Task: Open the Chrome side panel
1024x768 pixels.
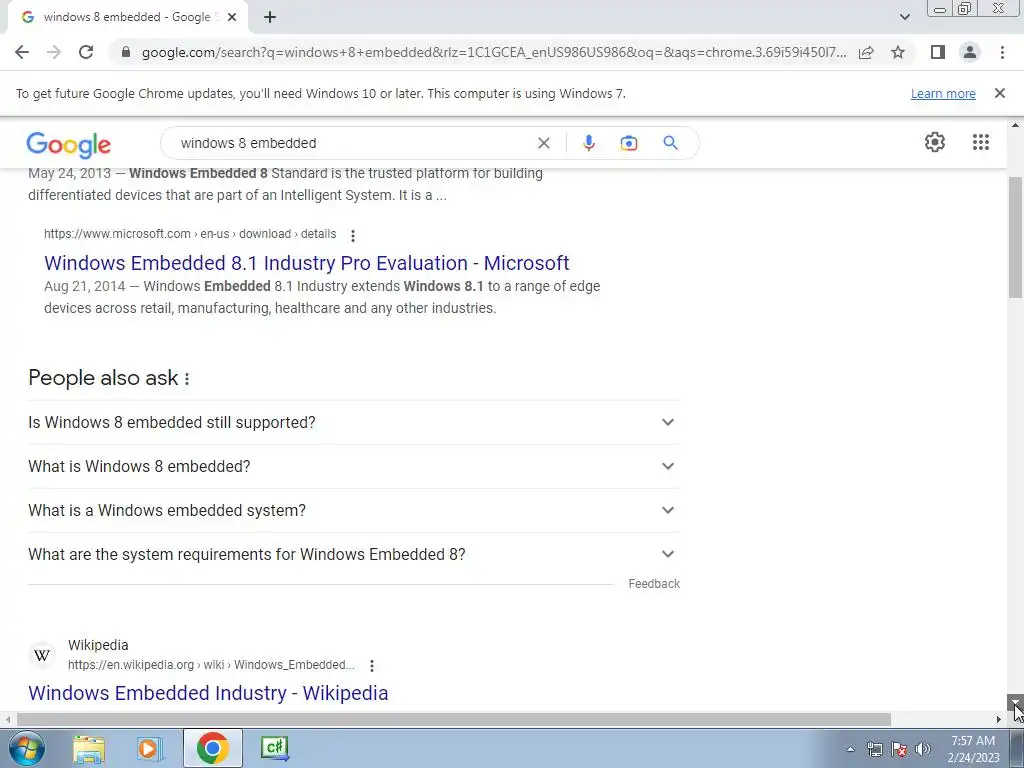Action: tap(937, 52)
